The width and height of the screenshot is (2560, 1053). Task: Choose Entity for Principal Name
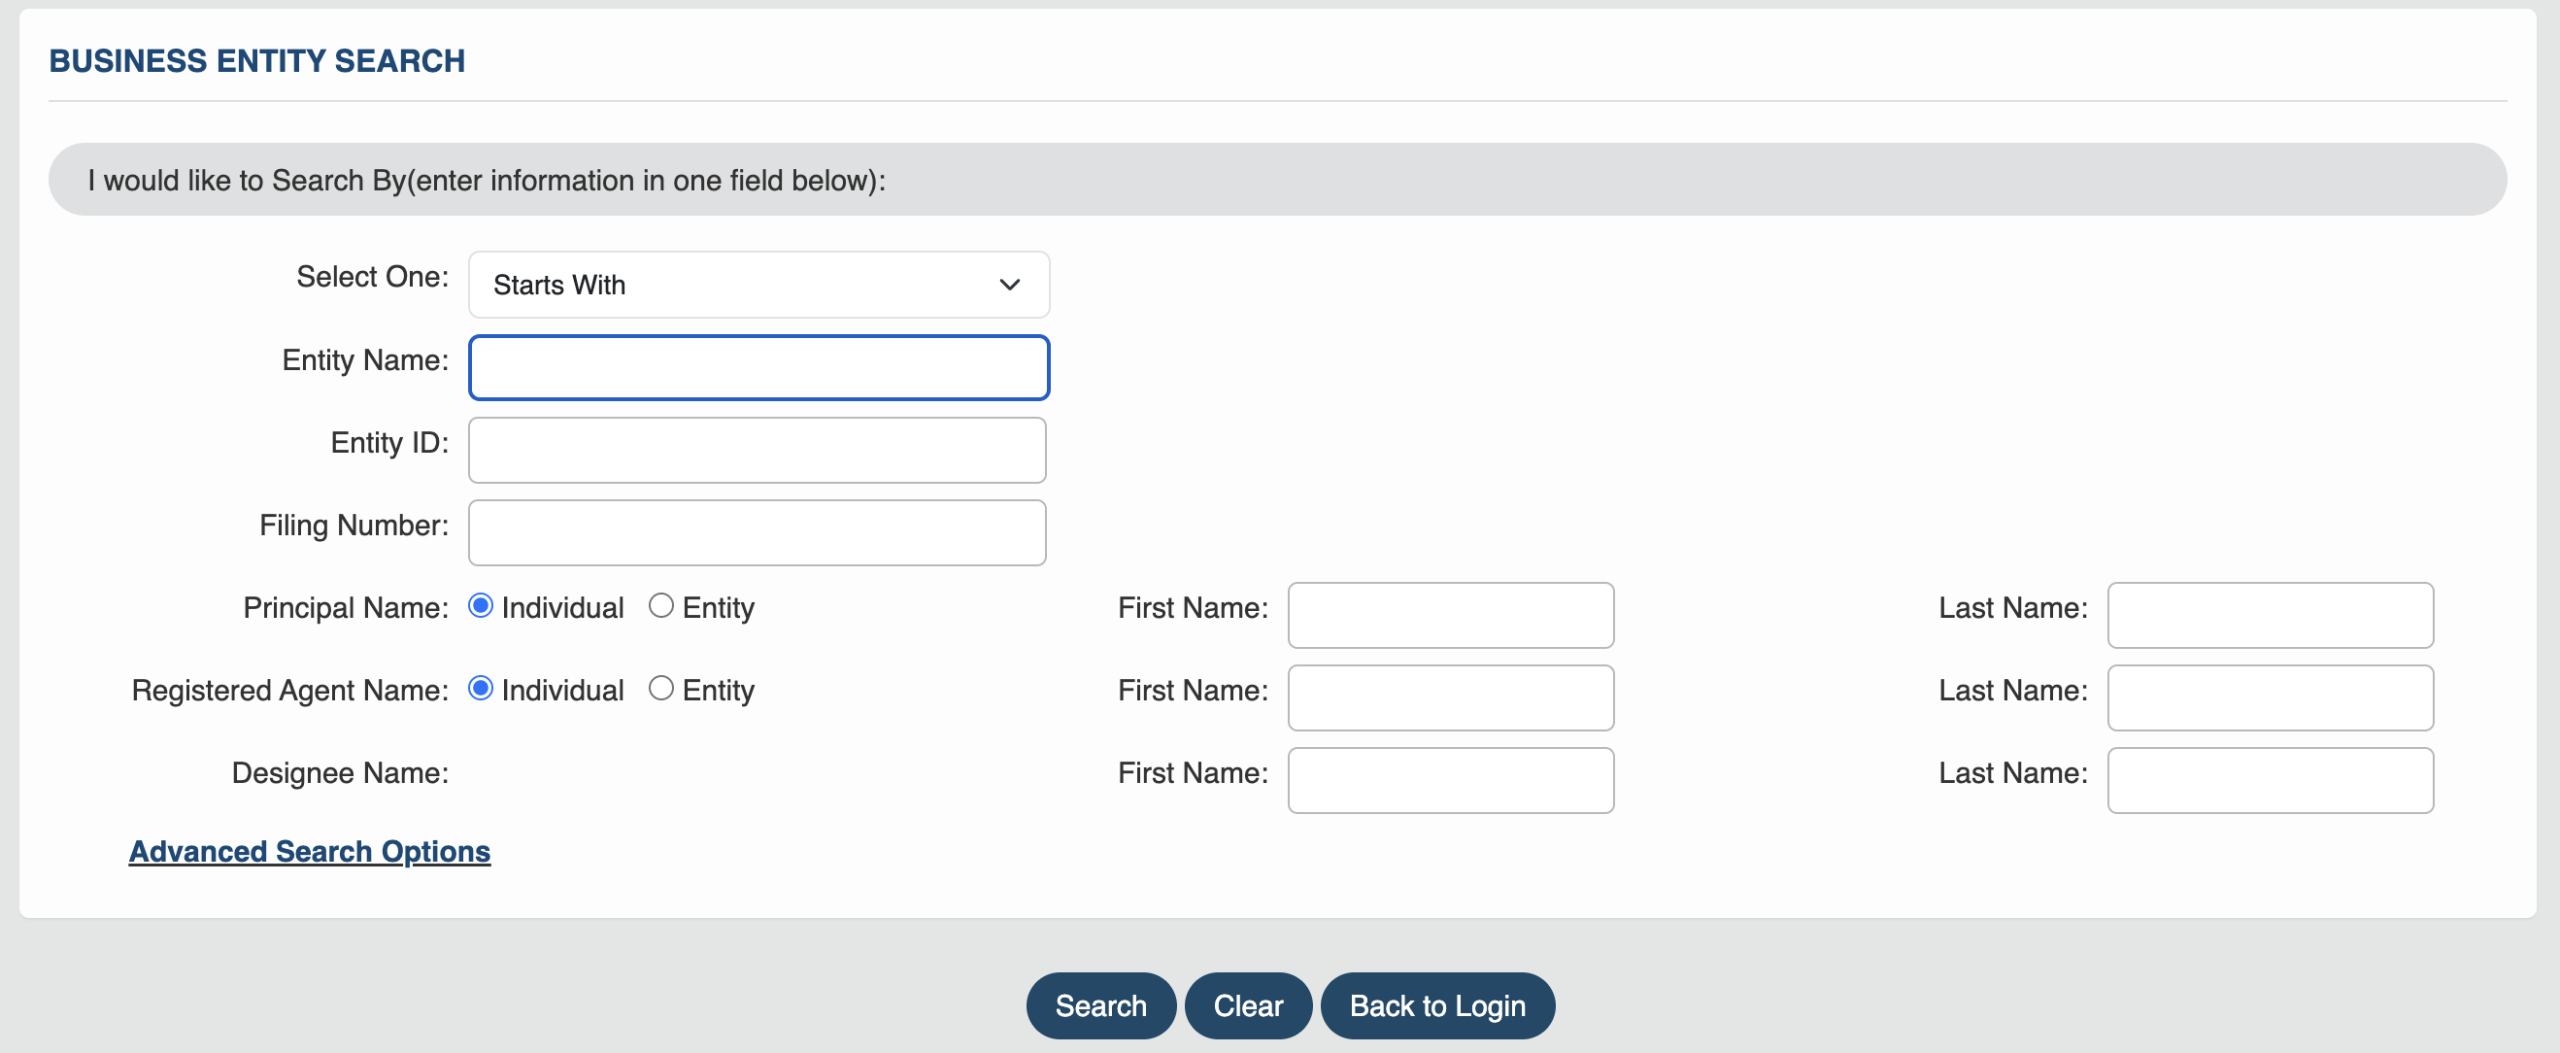661,606
